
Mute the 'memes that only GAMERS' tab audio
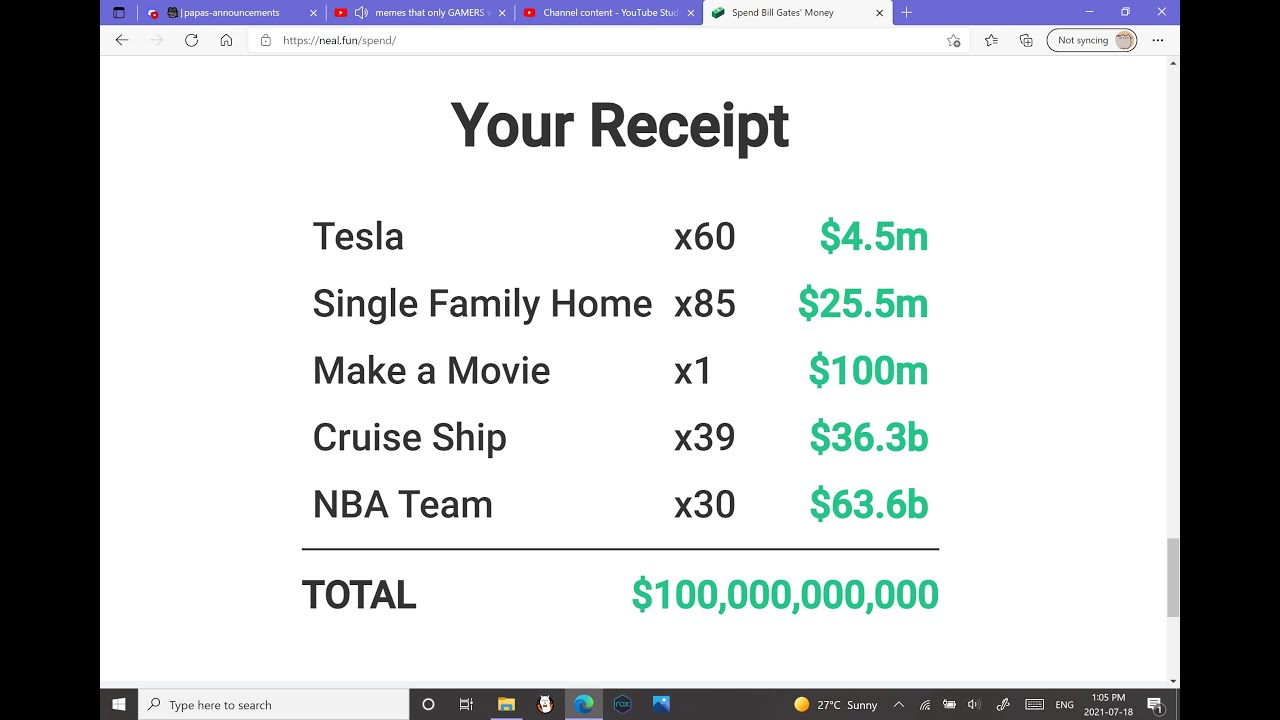click(x=360, y=13)
